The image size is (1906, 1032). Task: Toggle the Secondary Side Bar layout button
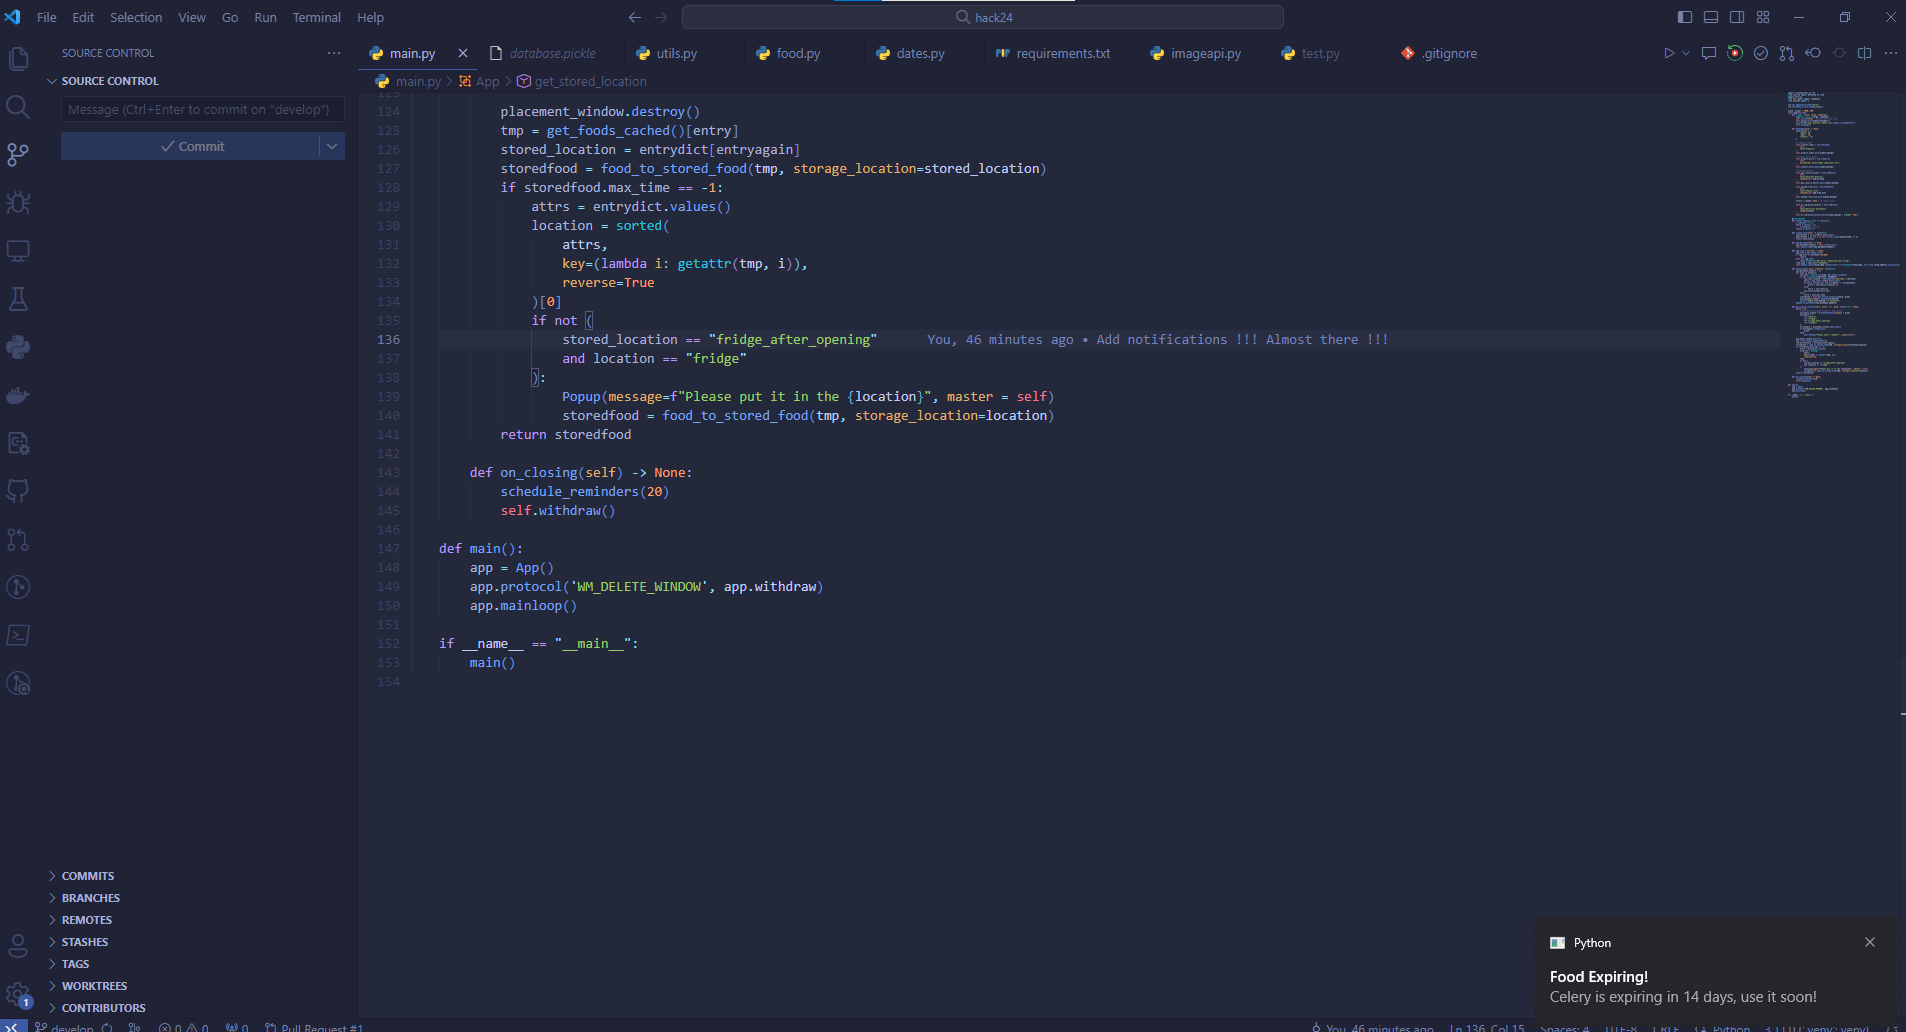click(1737, 17)
